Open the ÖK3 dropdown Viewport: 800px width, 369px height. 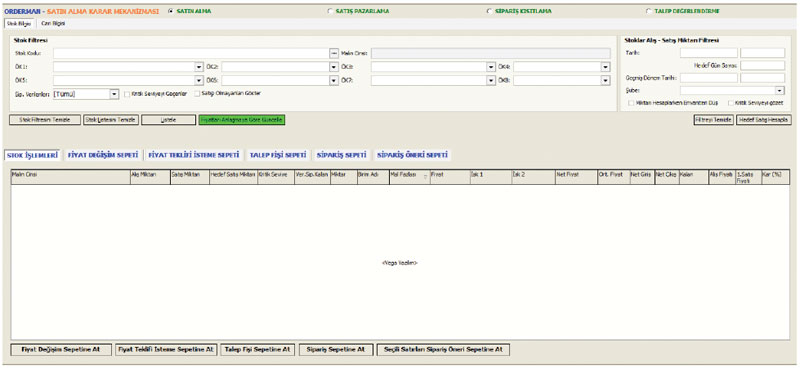tap(491, 67)
